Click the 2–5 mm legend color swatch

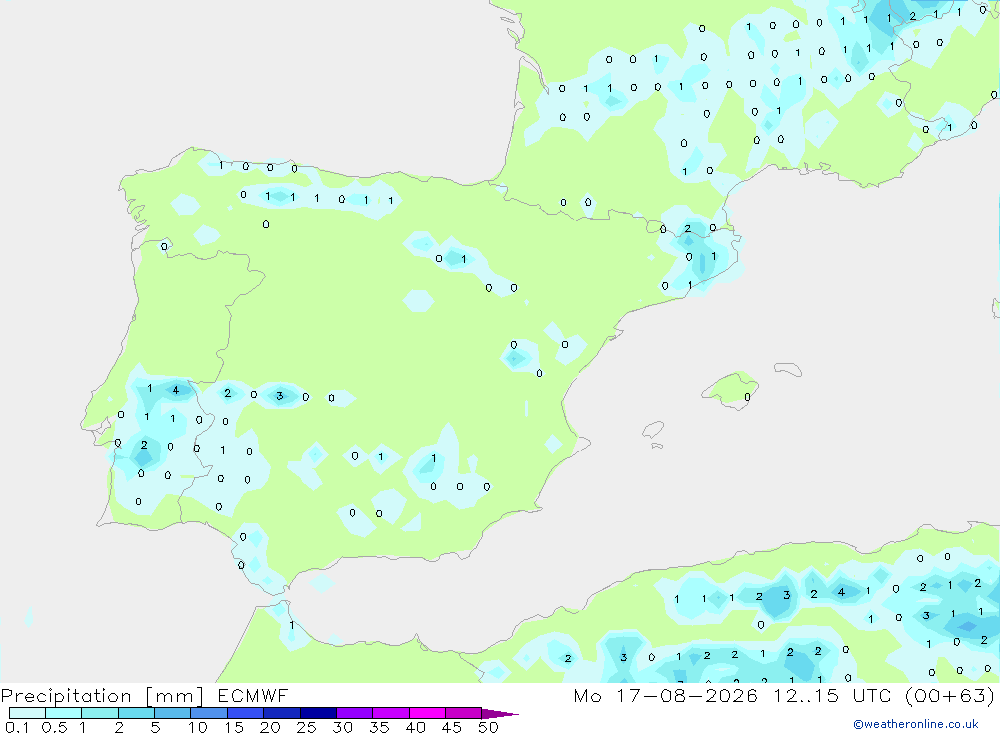(x=136, y=713)
